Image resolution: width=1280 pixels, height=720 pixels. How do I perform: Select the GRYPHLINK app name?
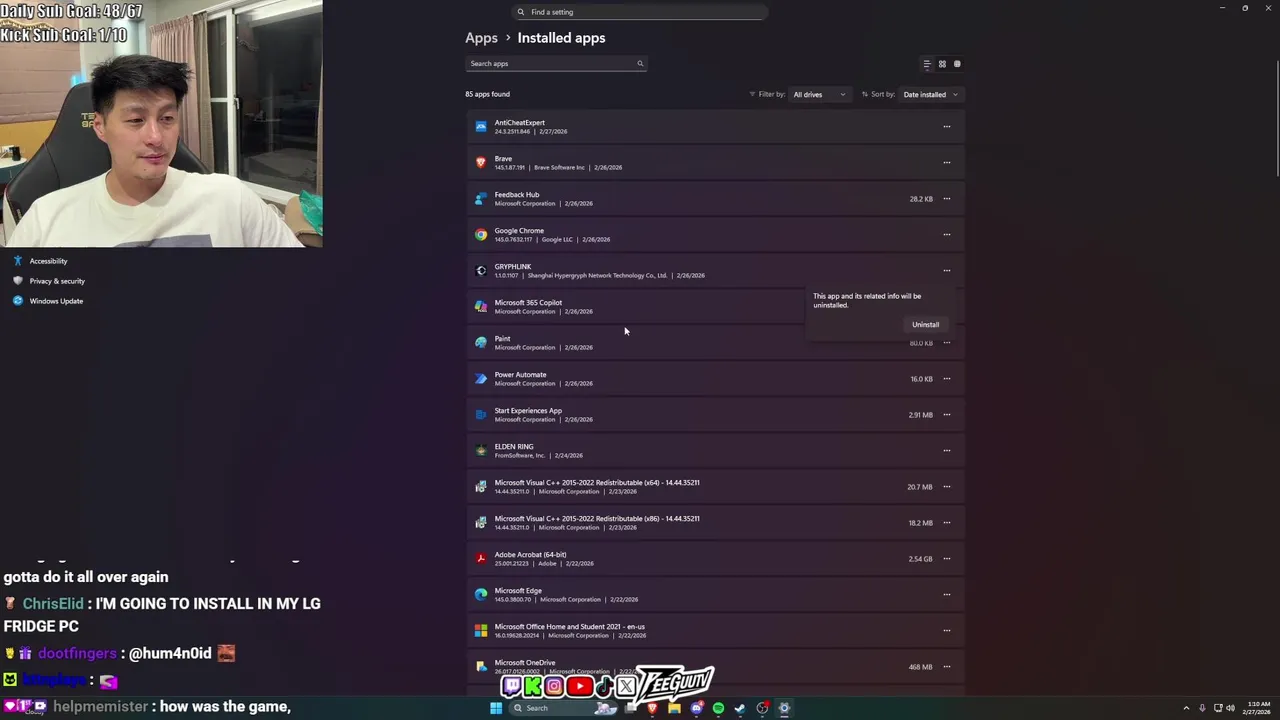(x=513, y=267)
